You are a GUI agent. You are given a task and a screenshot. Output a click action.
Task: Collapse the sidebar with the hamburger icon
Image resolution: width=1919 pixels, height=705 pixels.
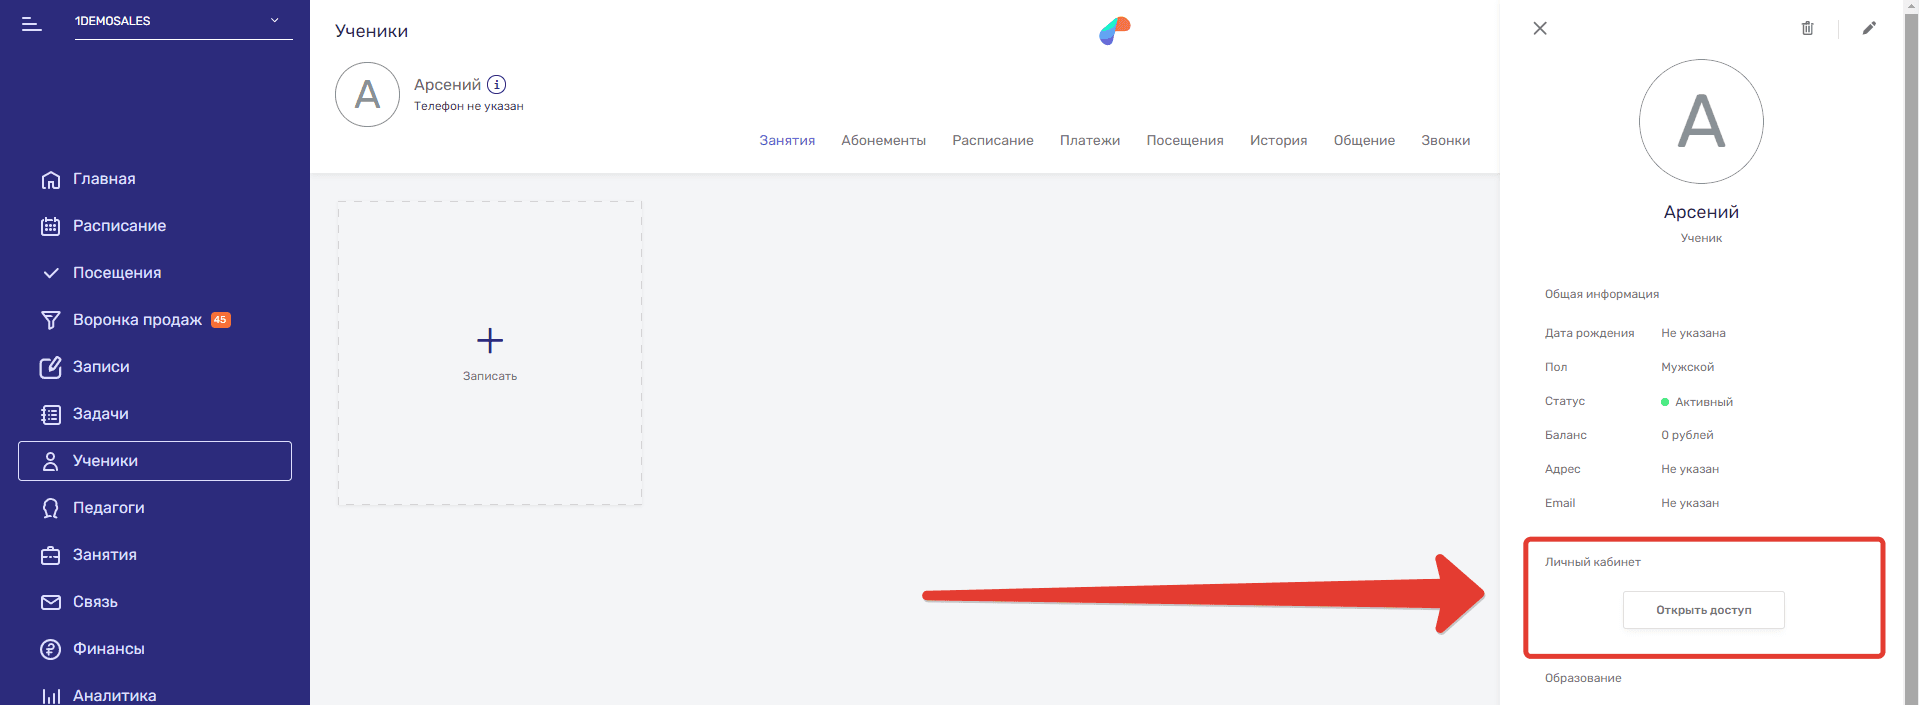point(32,23)
